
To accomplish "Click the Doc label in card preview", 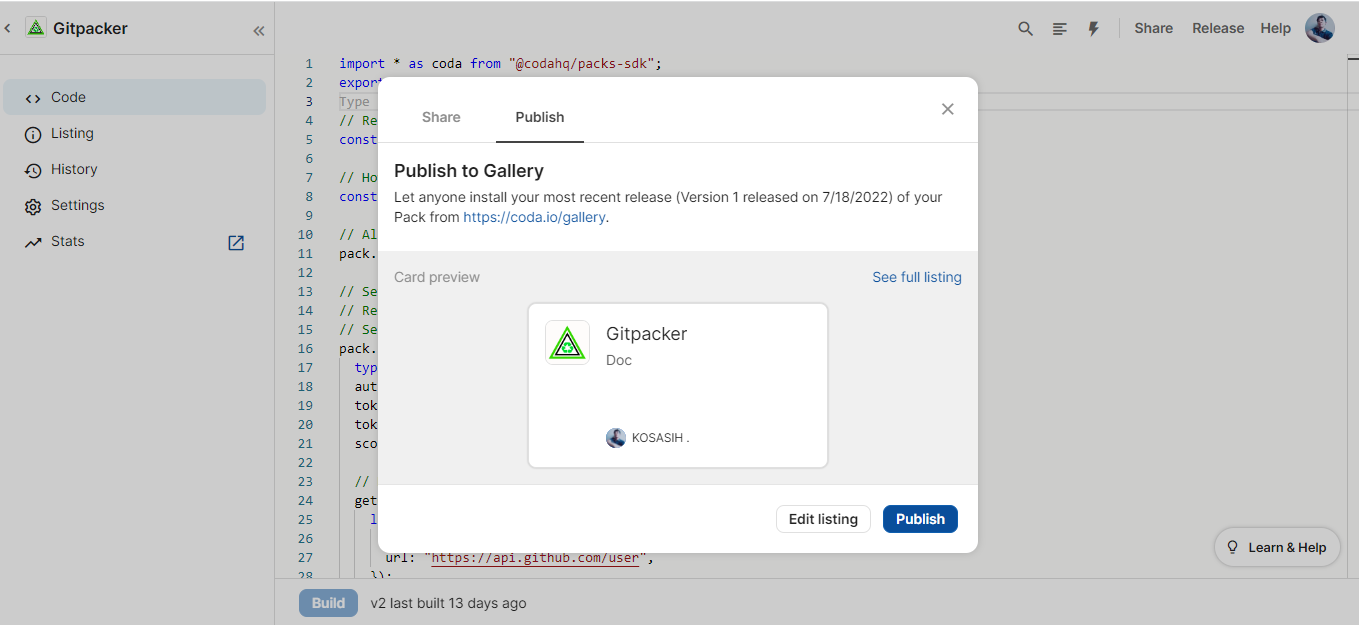I will (619, 360).
